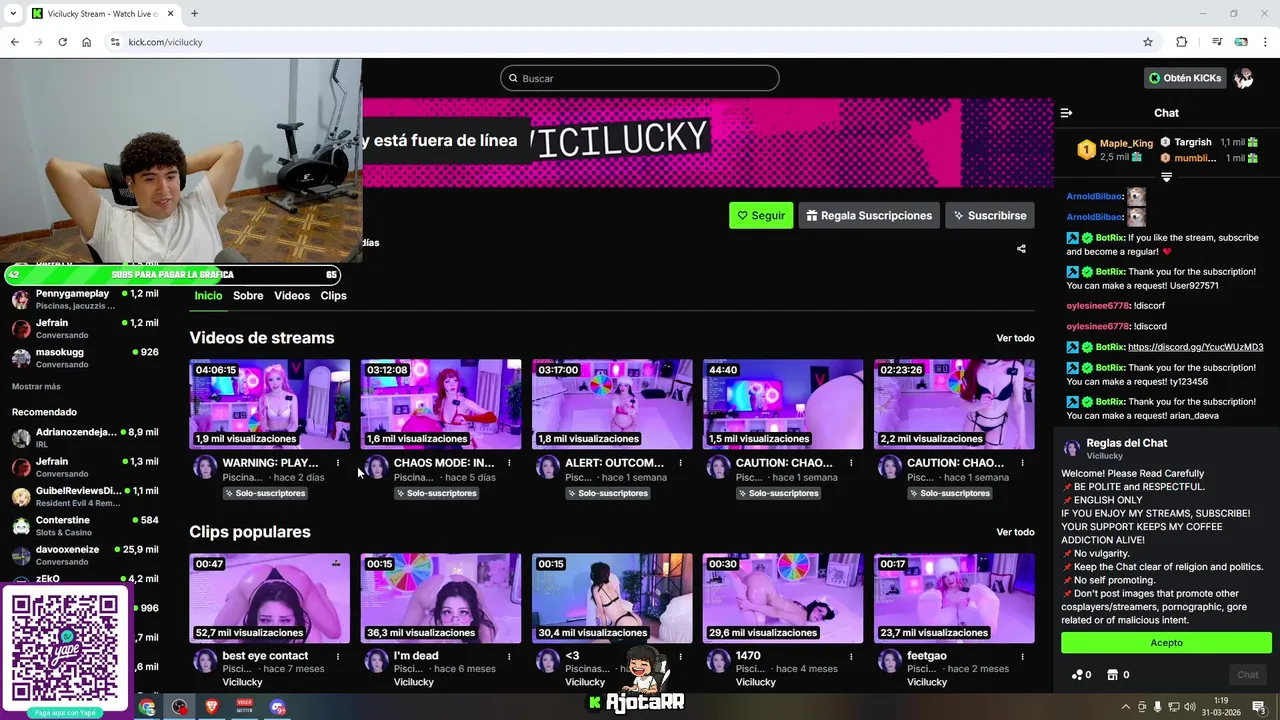Open options for ALERT: OUTCOM... video

coord(680,463)
